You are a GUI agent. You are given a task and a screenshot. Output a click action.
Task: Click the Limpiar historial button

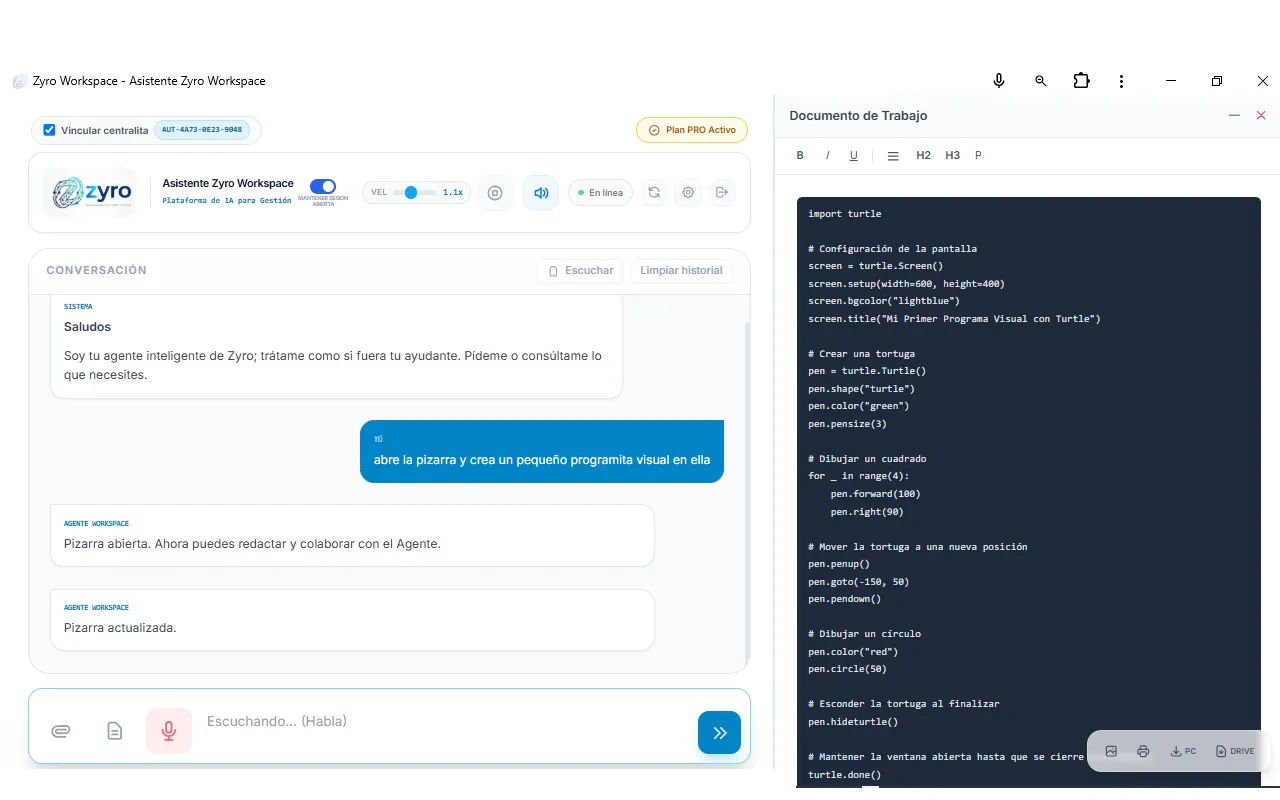click(x=681, y=270)
